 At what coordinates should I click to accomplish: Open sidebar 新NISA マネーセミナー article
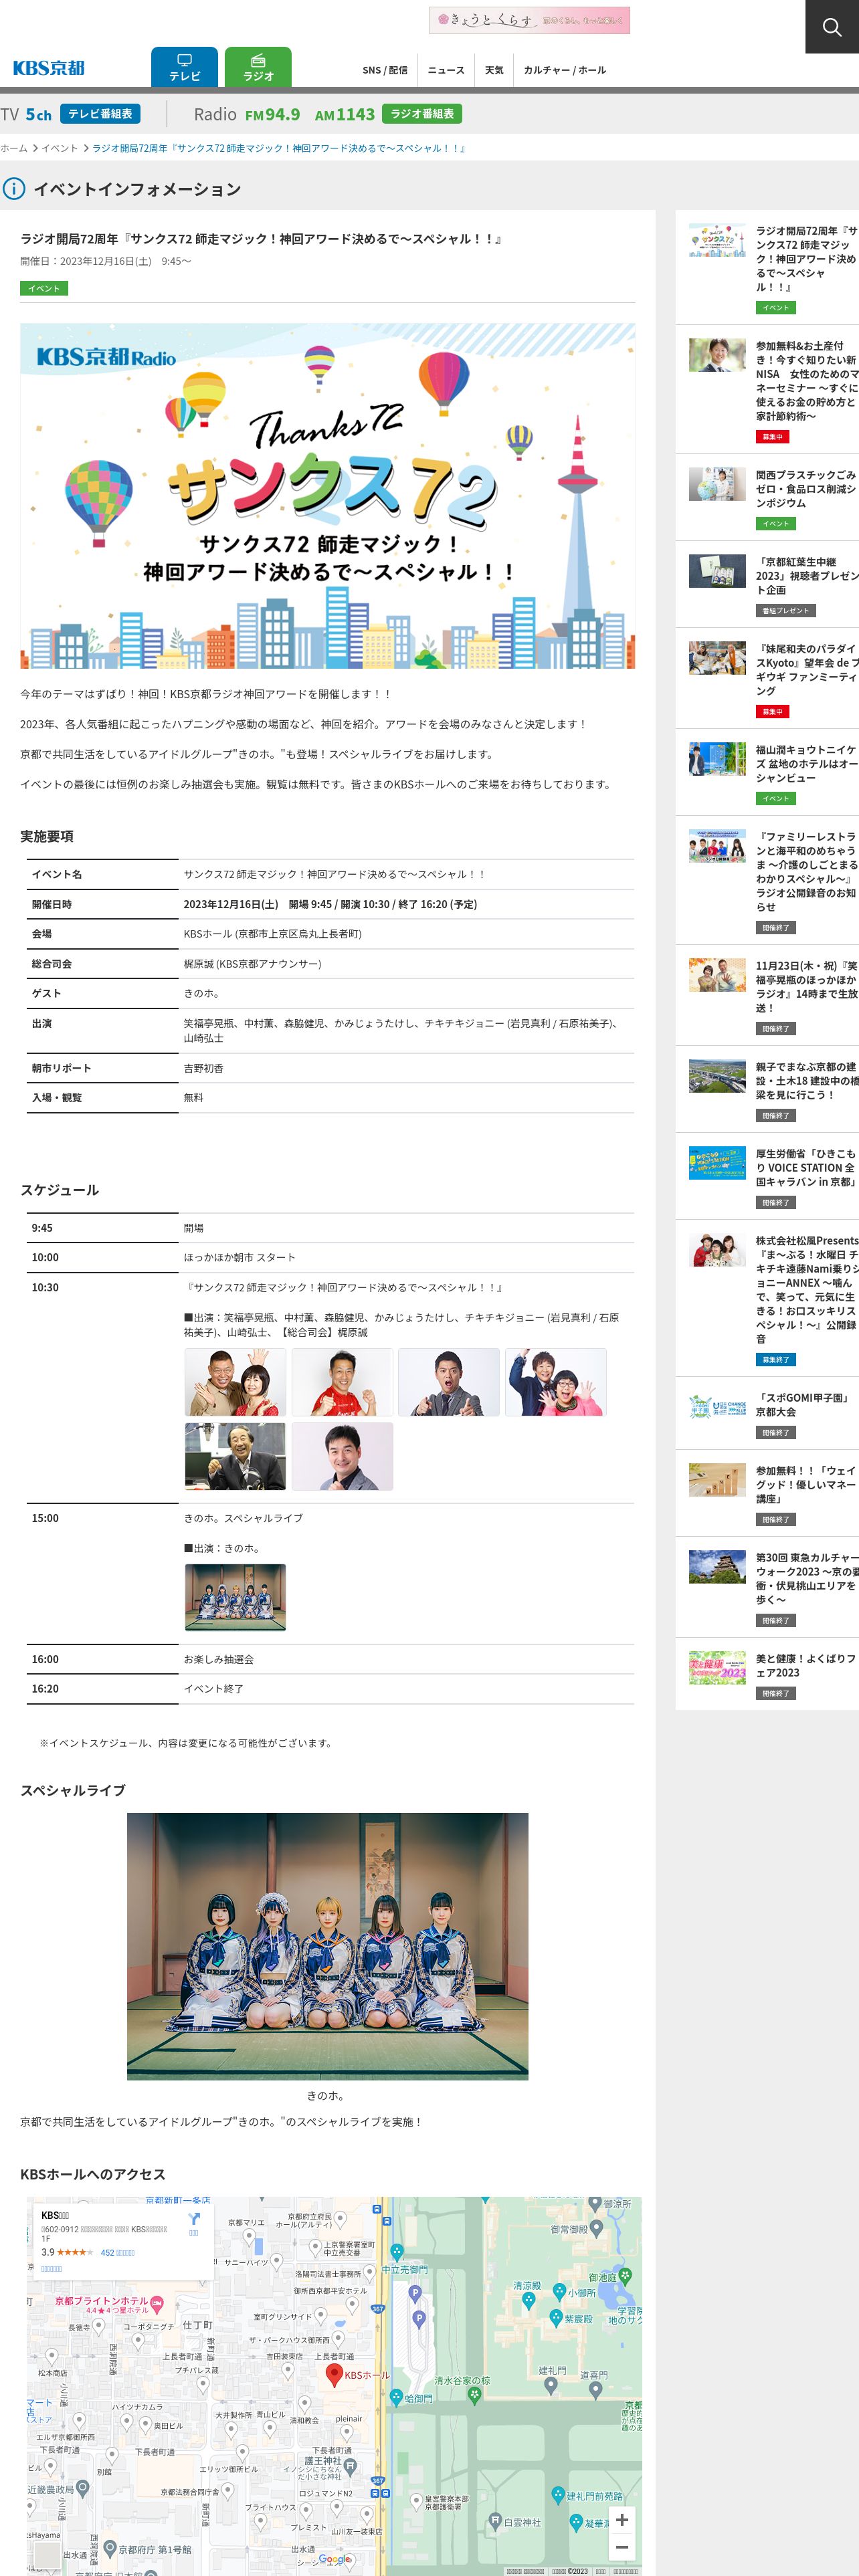click(767, 388)
